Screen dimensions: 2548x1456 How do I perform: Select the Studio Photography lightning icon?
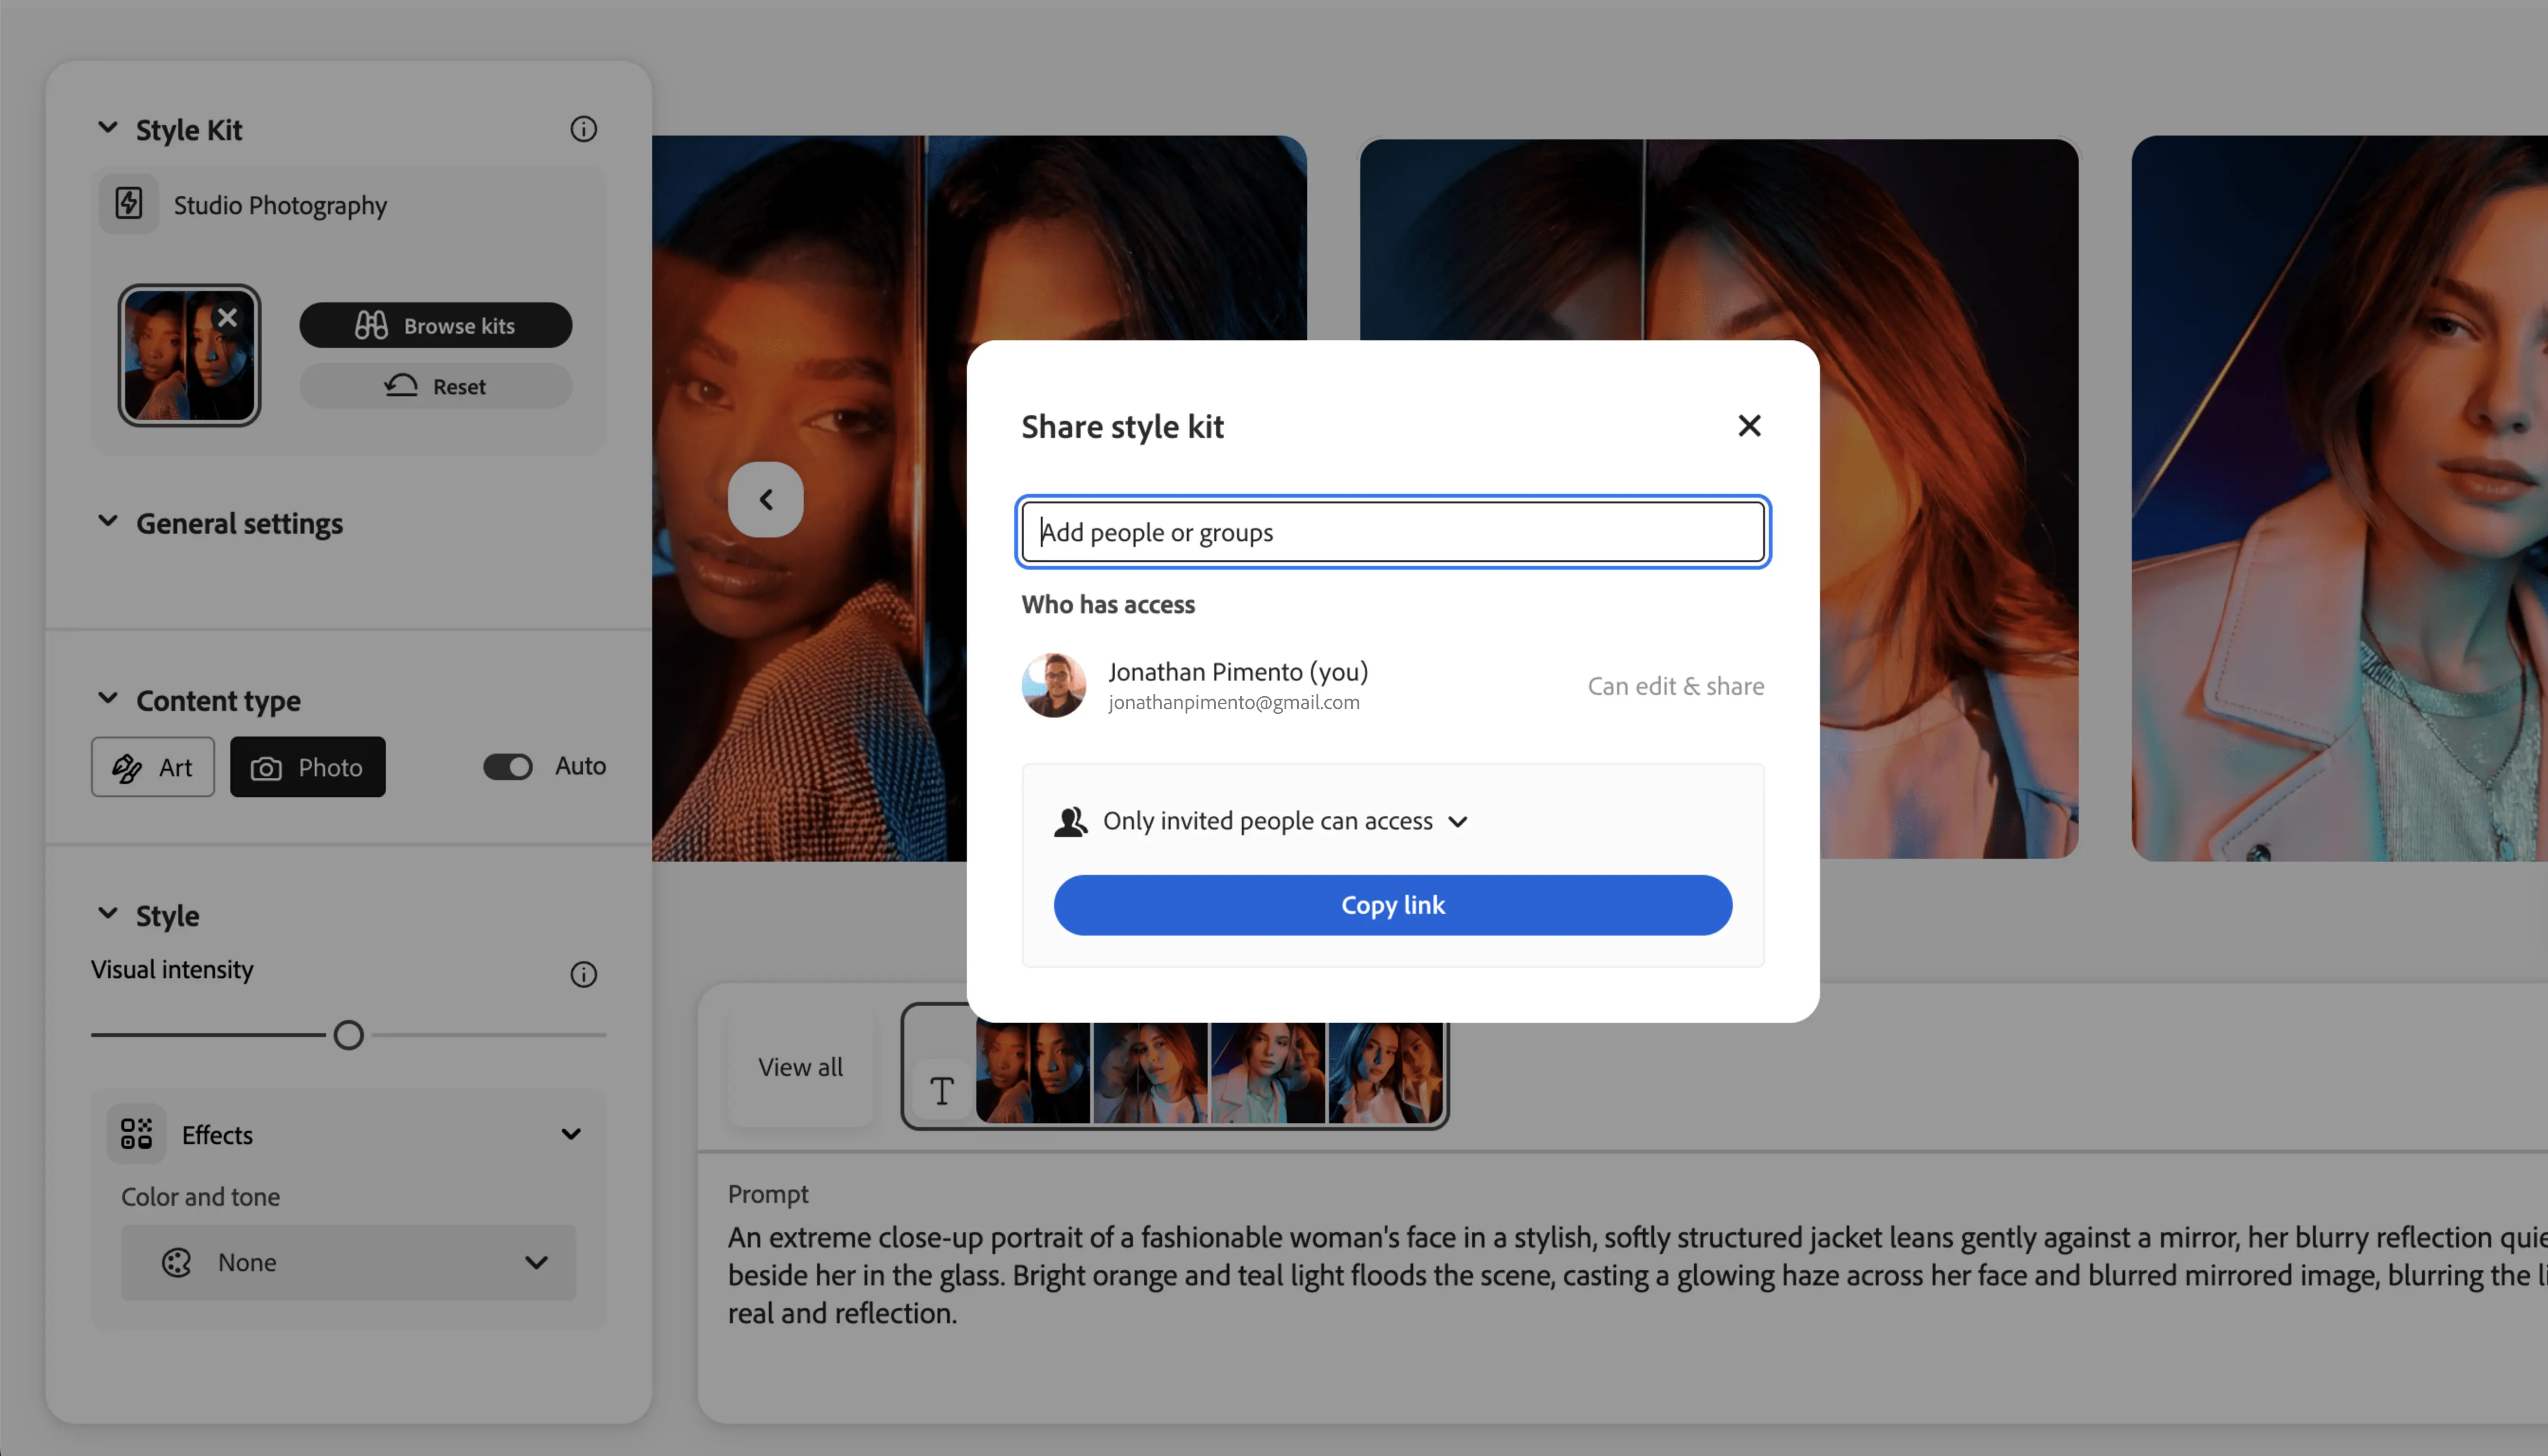(x=128, y=203)
